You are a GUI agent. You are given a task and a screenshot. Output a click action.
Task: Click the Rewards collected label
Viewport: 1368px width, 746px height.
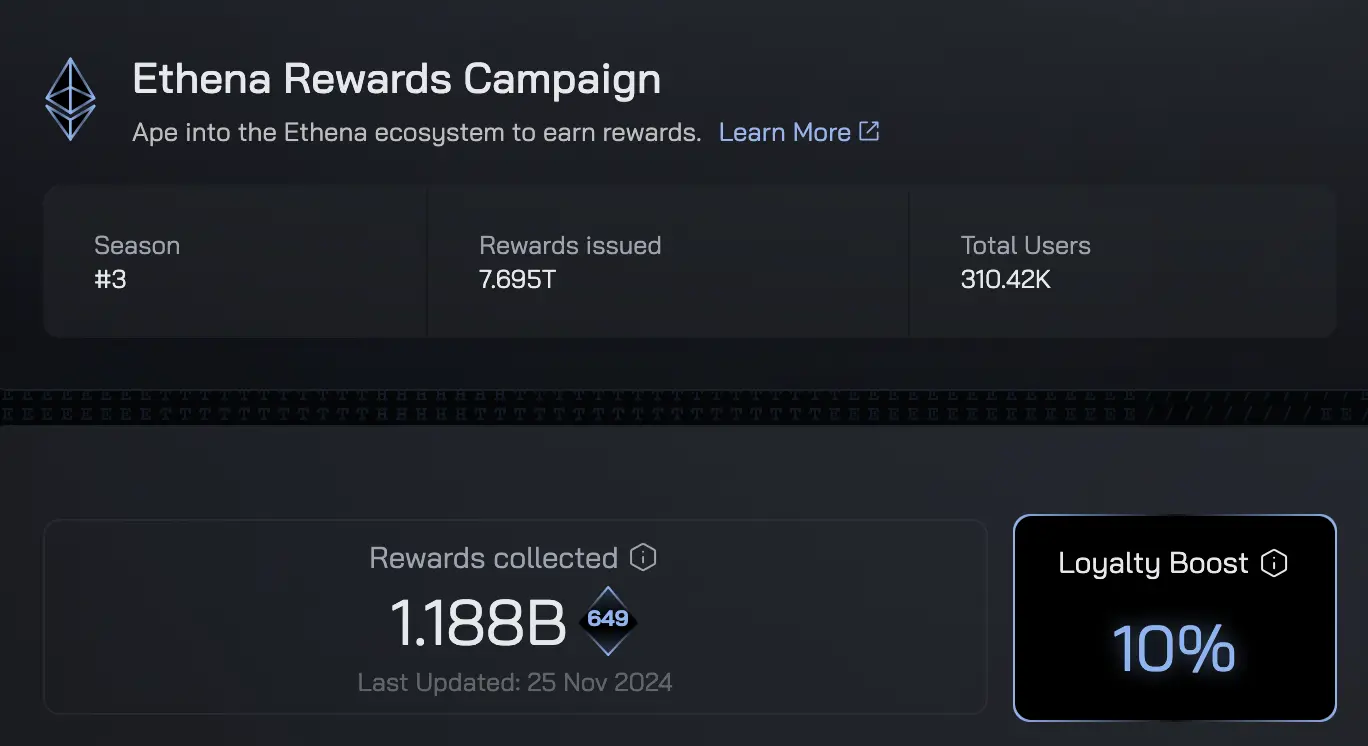click(494, 558)
